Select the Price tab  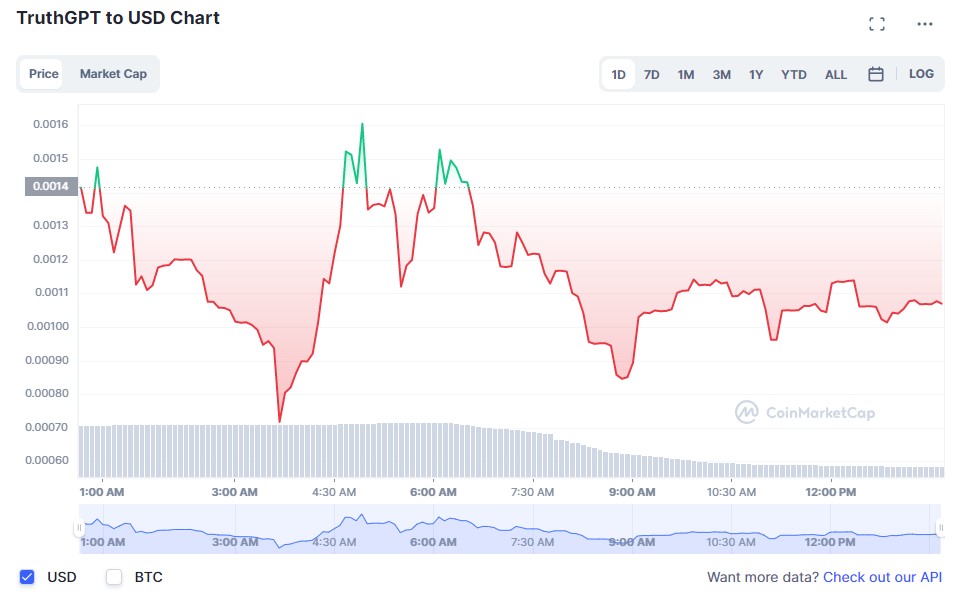point(44,73)
